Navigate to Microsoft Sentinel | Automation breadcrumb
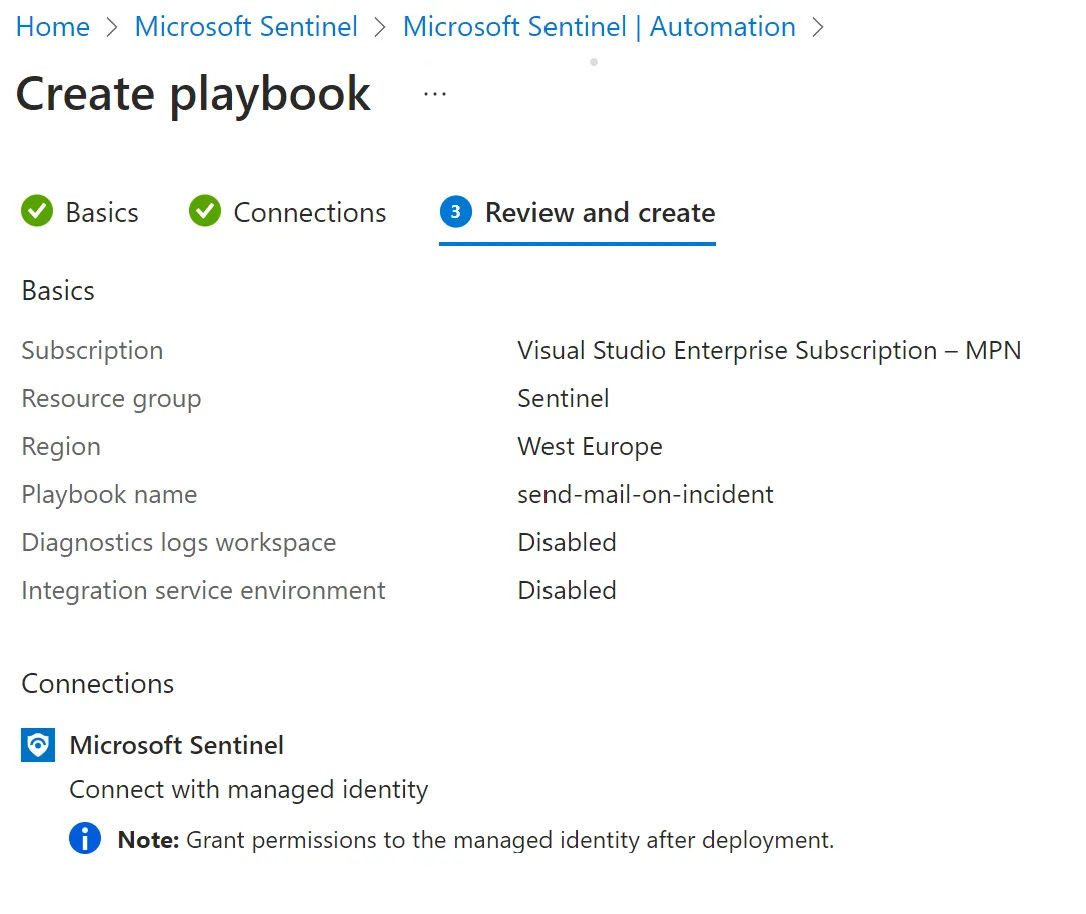Image resolution: width=1086 pixels, height=914 pixels. pyautogui.click(x=599, y=27)
